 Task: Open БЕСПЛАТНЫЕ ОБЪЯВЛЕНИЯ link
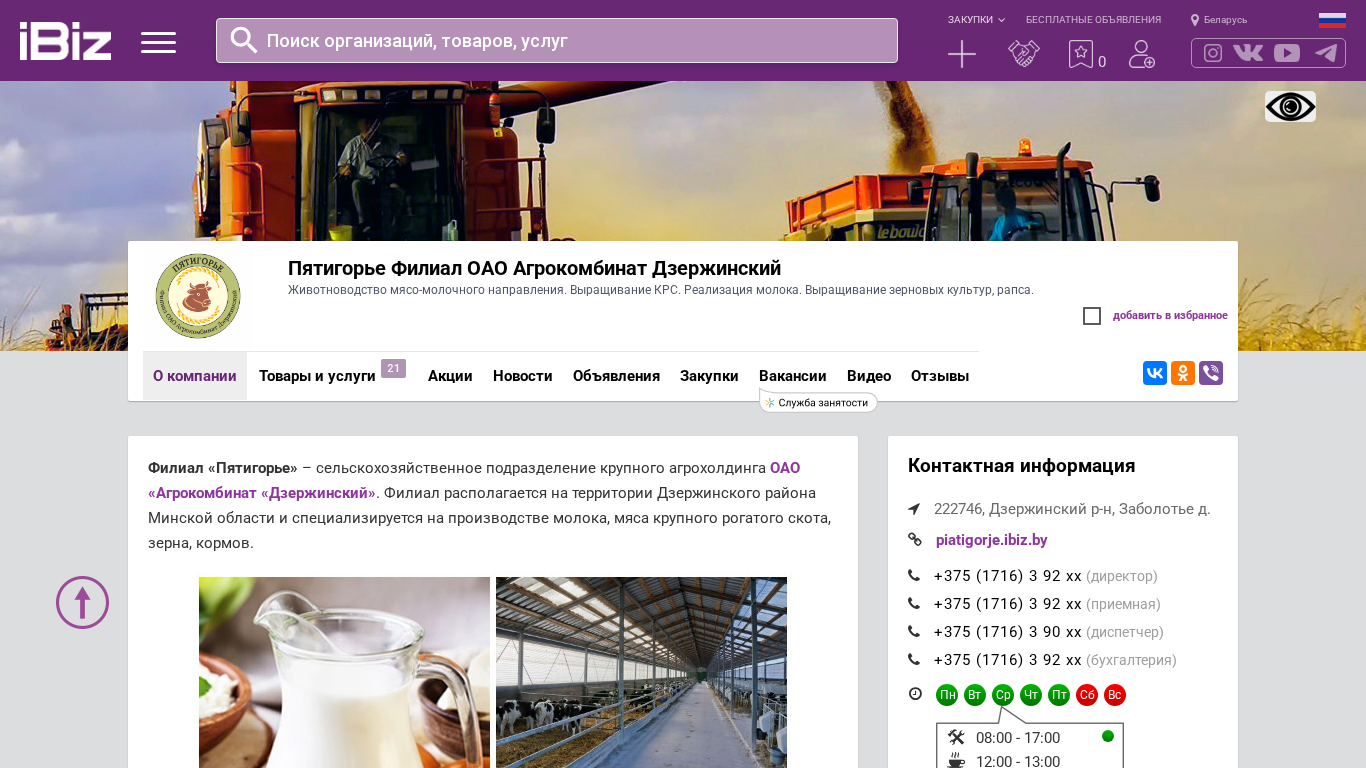(x=1093, y=20)
